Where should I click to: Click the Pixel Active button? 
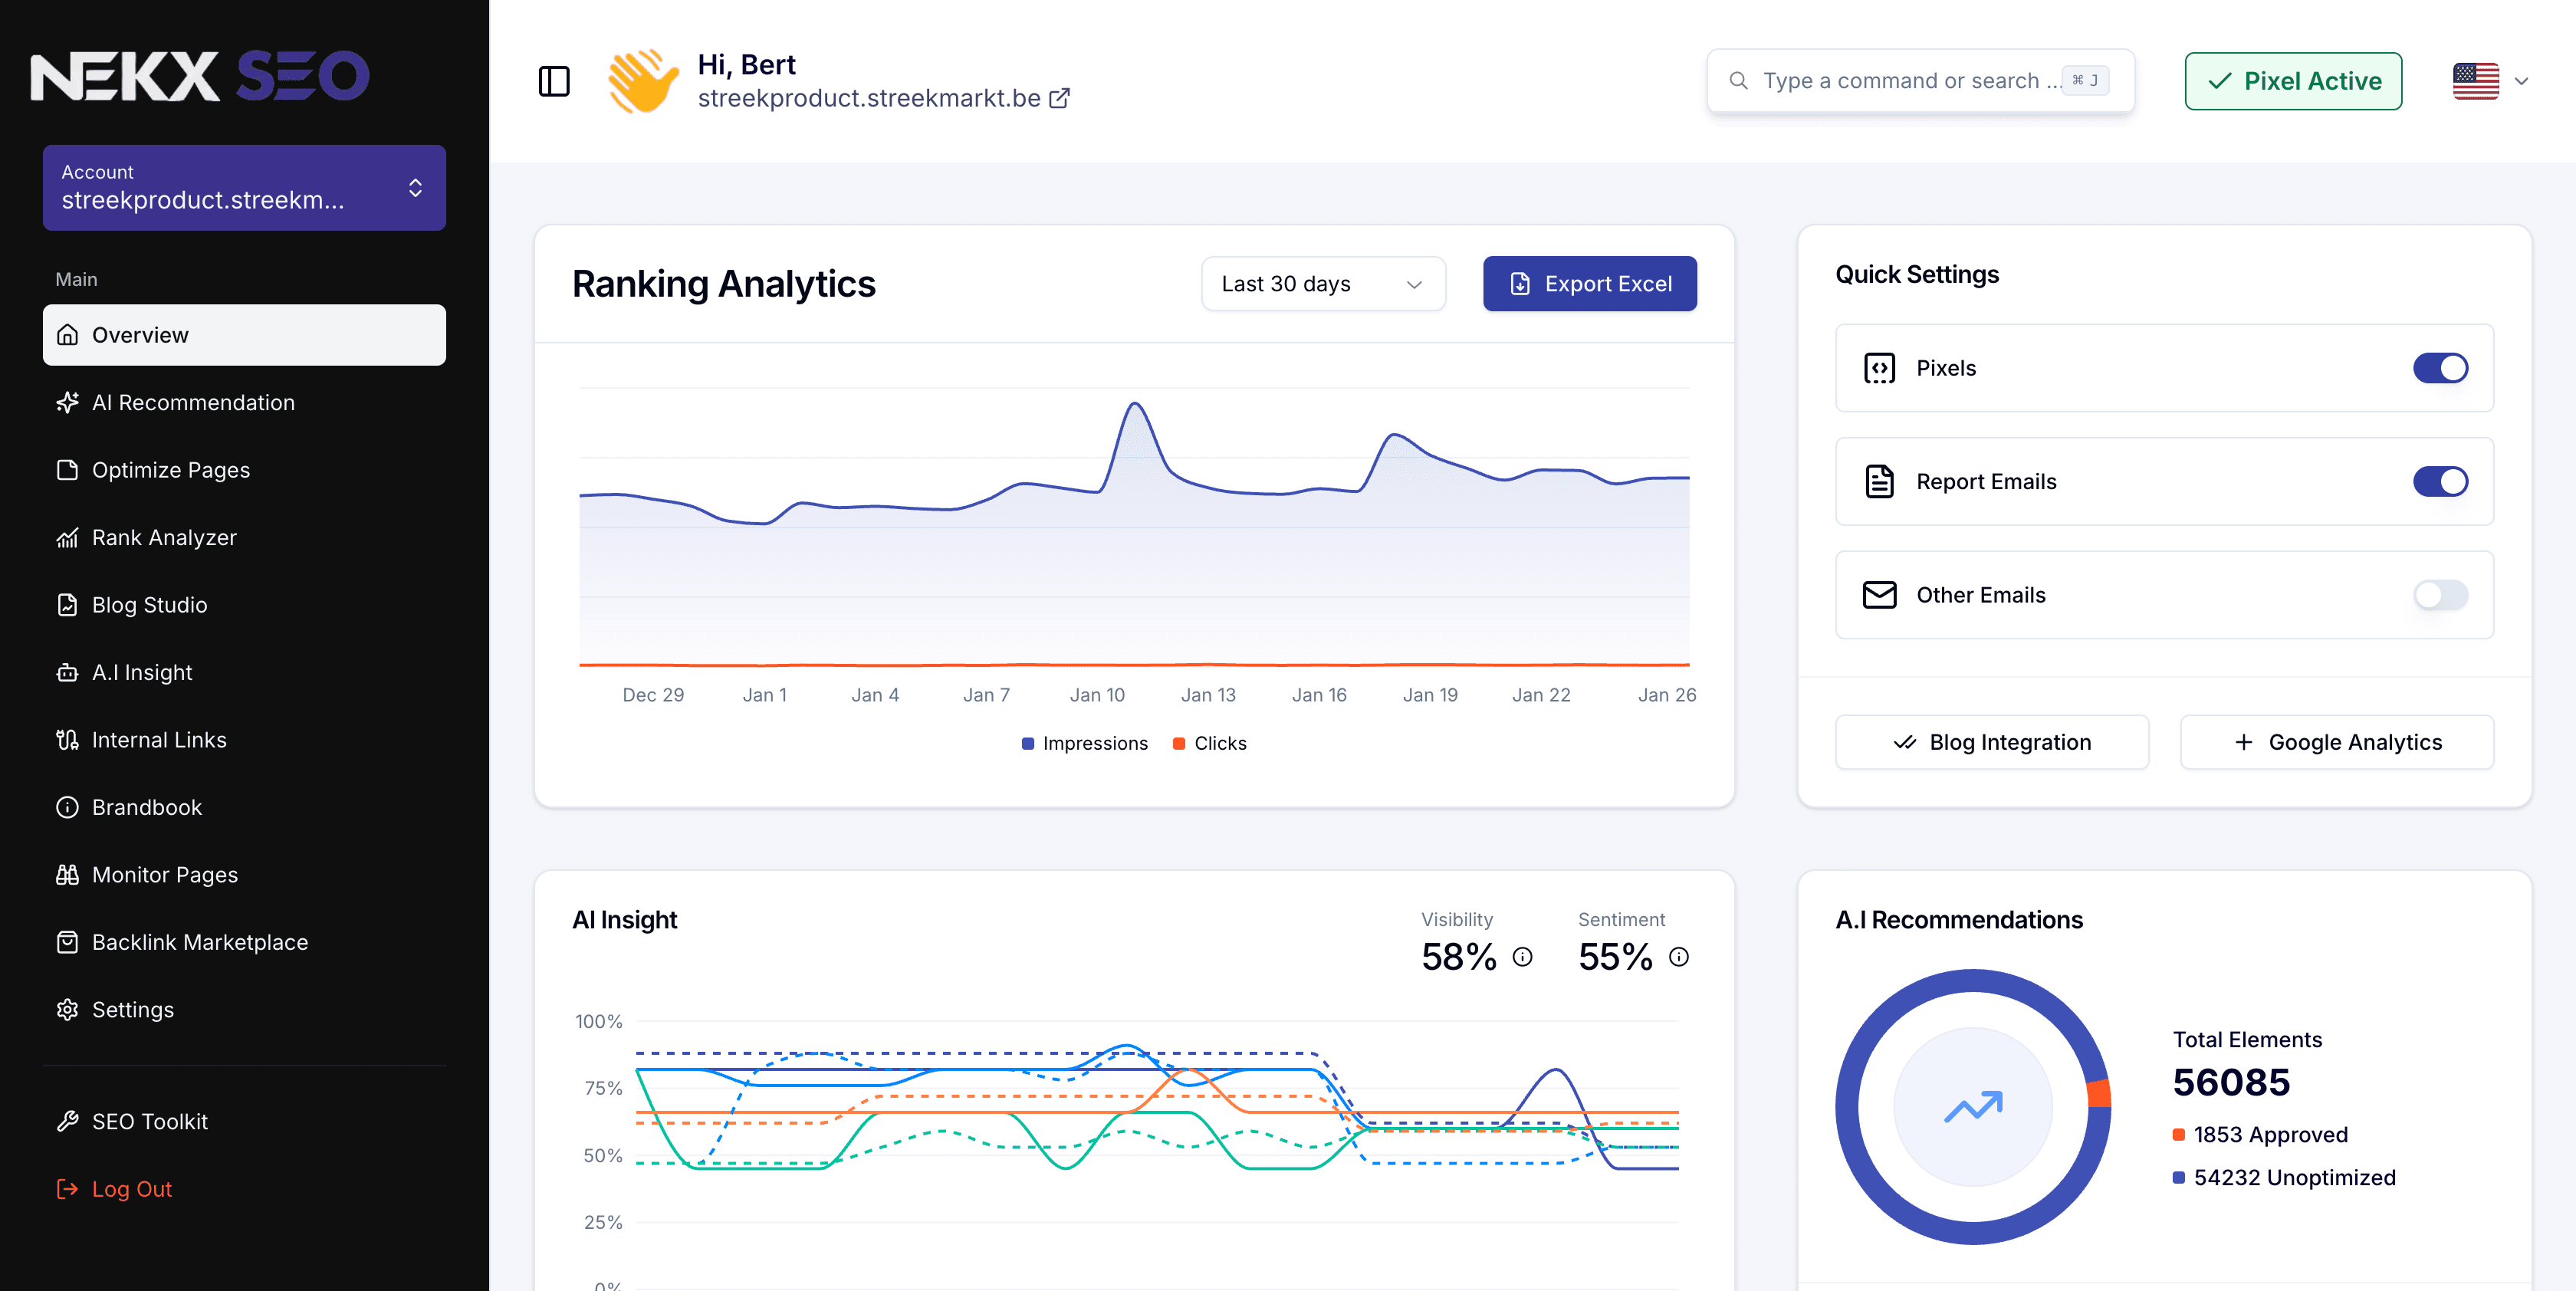tap(2293, 81)
